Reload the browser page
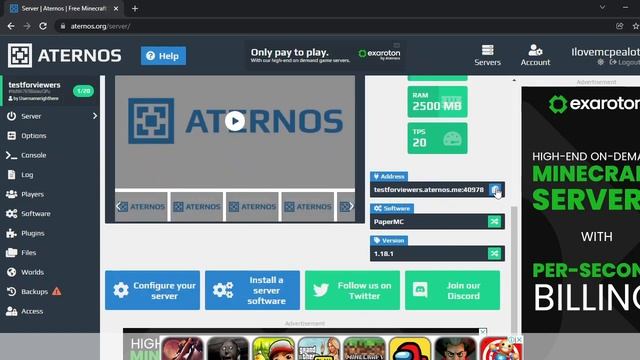 [x=43, y=26]
